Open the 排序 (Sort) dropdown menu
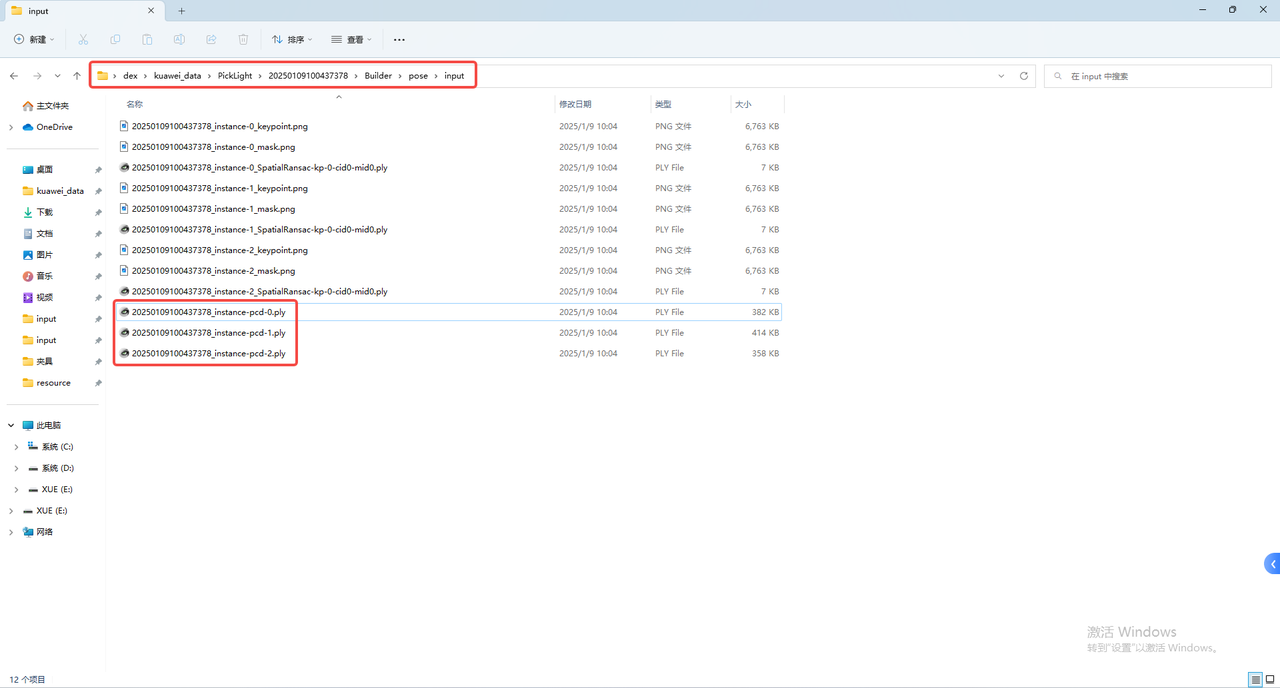The image size is (1280, 688). pos(292,39)
